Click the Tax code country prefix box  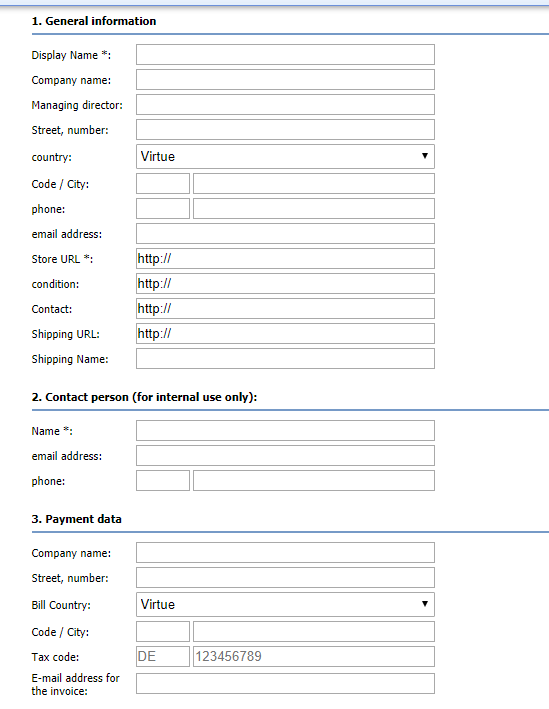[163, 657]
